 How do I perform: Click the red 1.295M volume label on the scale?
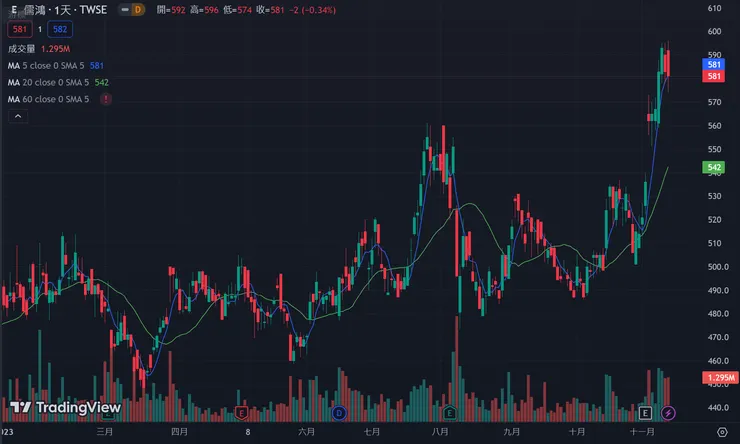(721, 377)
